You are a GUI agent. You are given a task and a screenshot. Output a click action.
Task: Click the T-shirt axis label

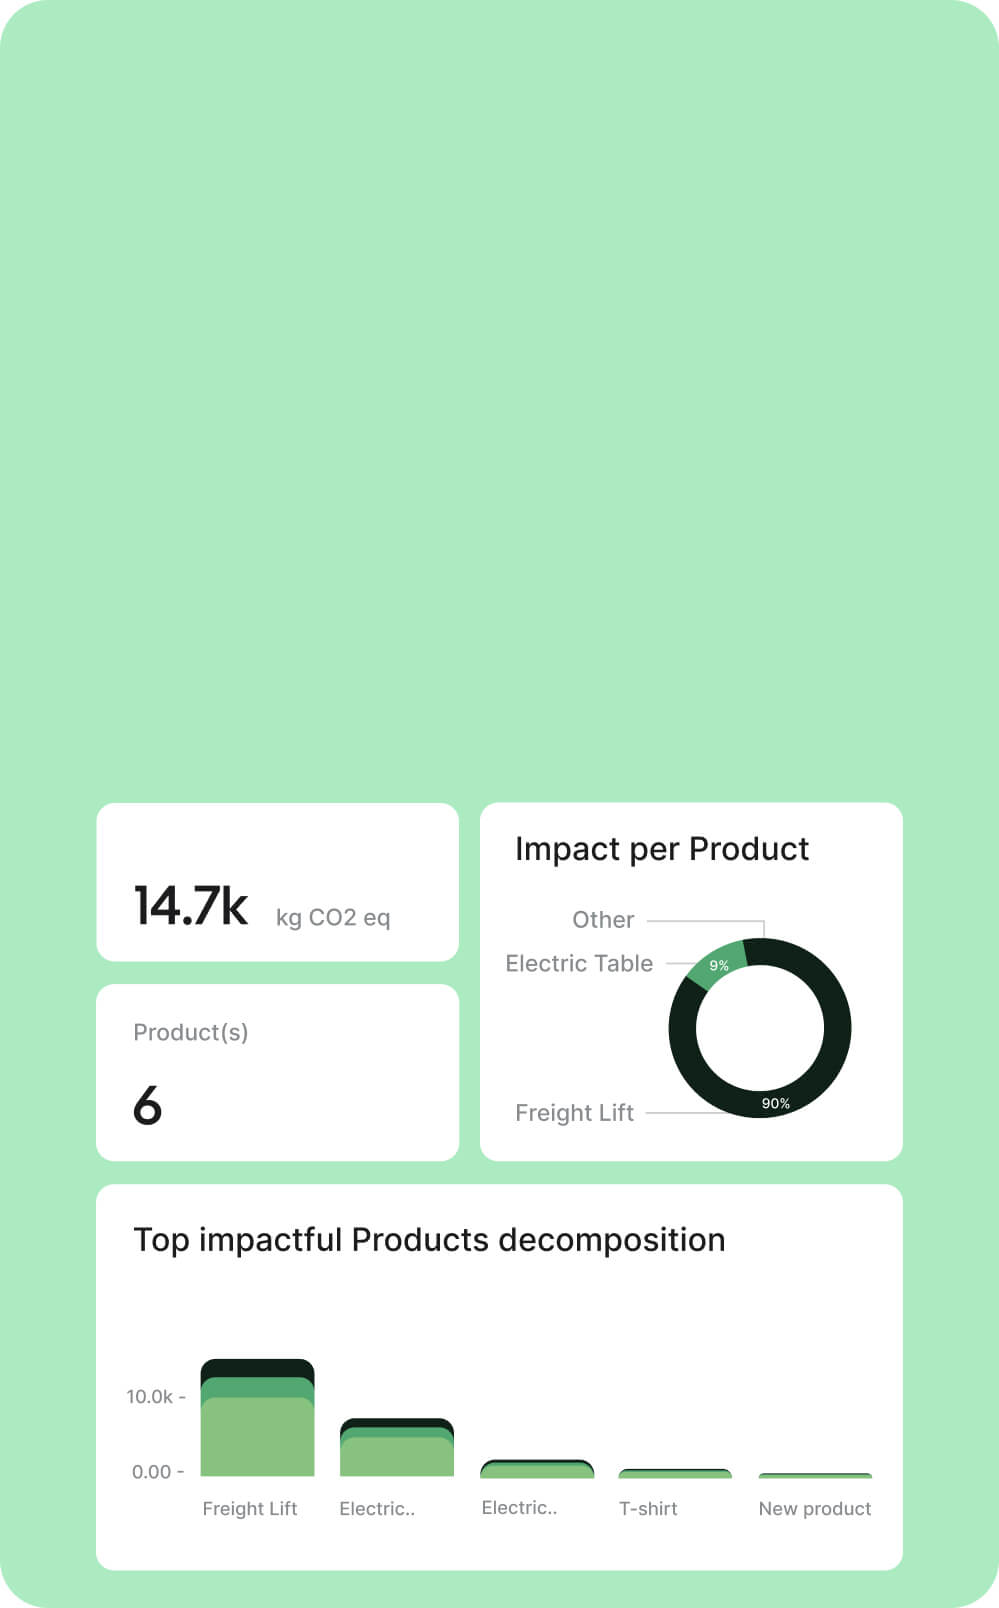(x=648, y=1508)
